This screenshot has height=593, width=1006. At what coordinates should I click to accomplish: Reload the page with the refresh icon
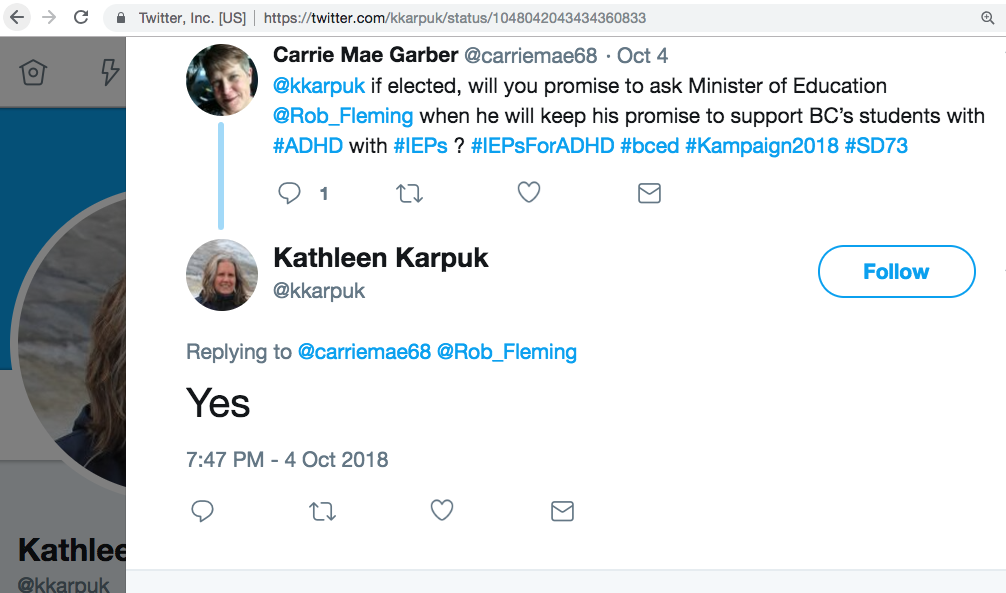pyautogui.click(x=81, y=17)
